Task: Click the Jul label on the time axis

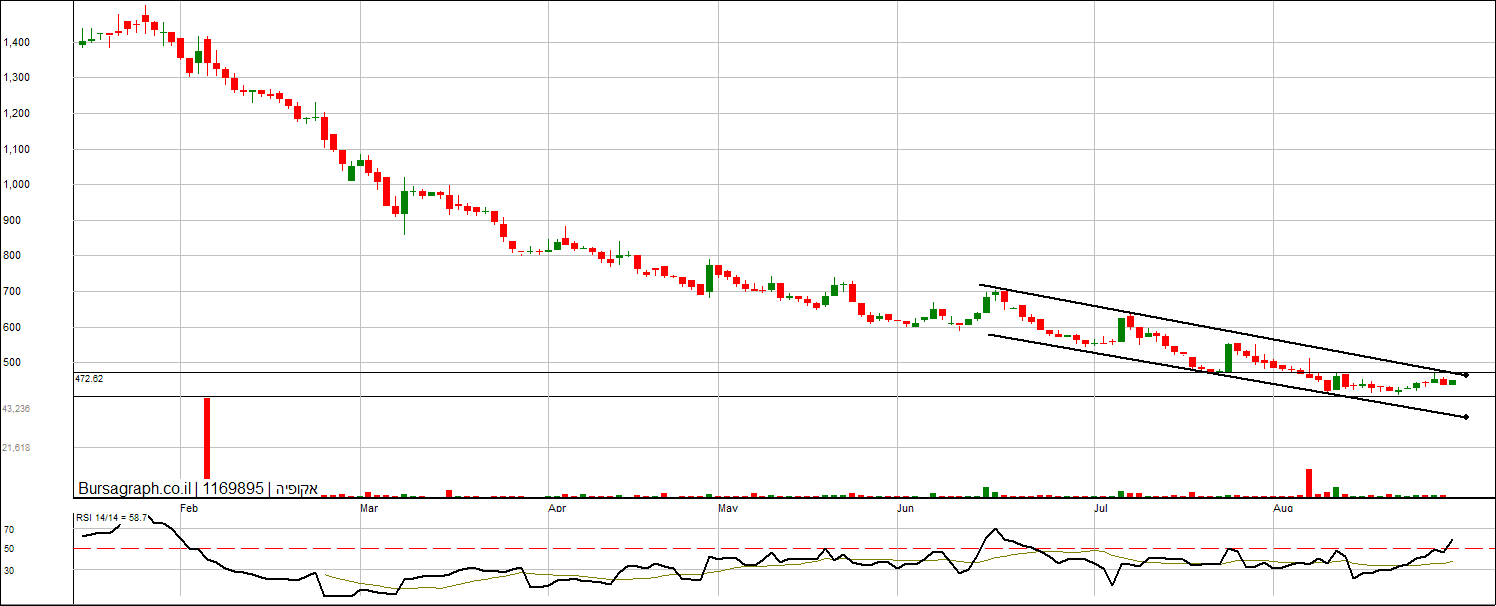Action: (1101, 509)
